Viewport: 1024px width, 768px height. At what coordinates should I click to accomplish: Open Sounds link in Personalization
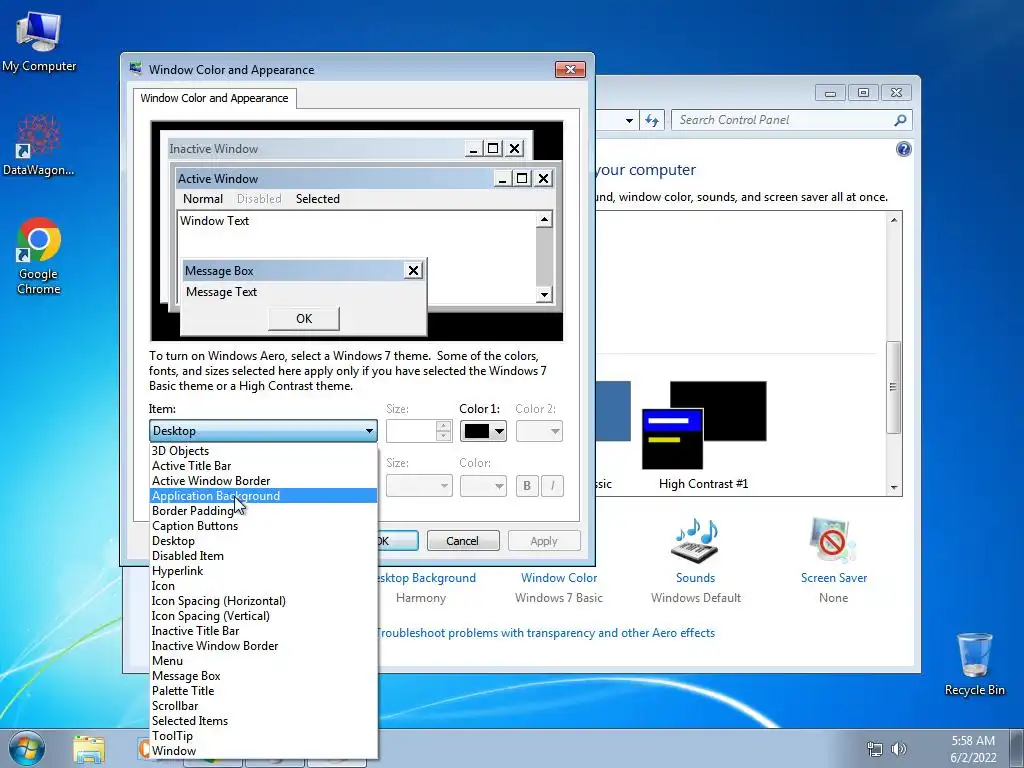point(696,578)
